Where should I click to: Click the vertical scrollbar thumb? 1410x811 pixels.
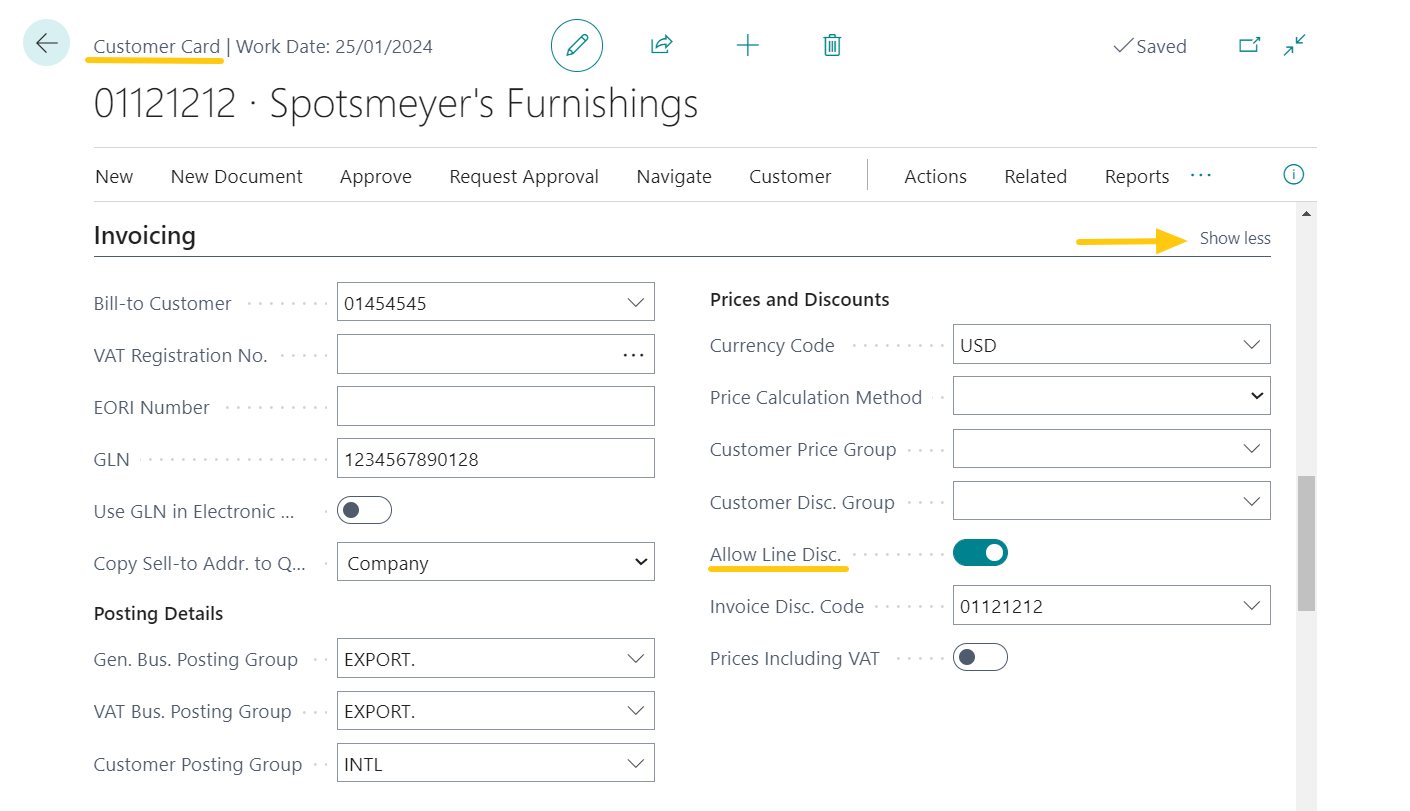tap(1306, 543)
